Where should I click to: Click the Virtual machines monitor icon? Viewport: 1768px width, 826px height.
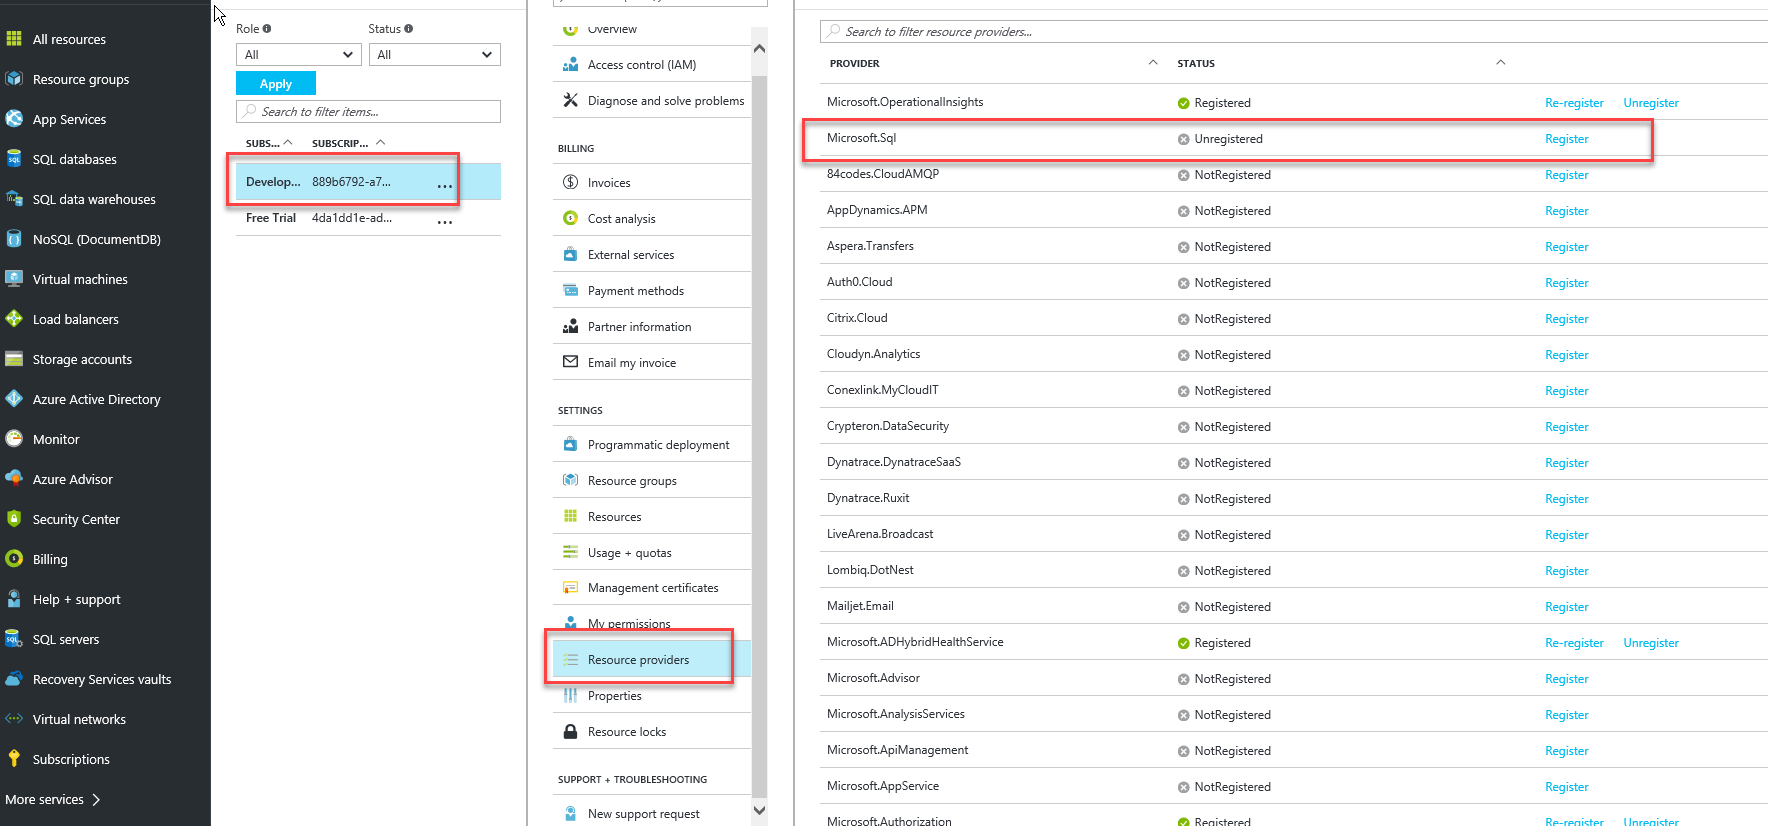(x=14, y=279)
